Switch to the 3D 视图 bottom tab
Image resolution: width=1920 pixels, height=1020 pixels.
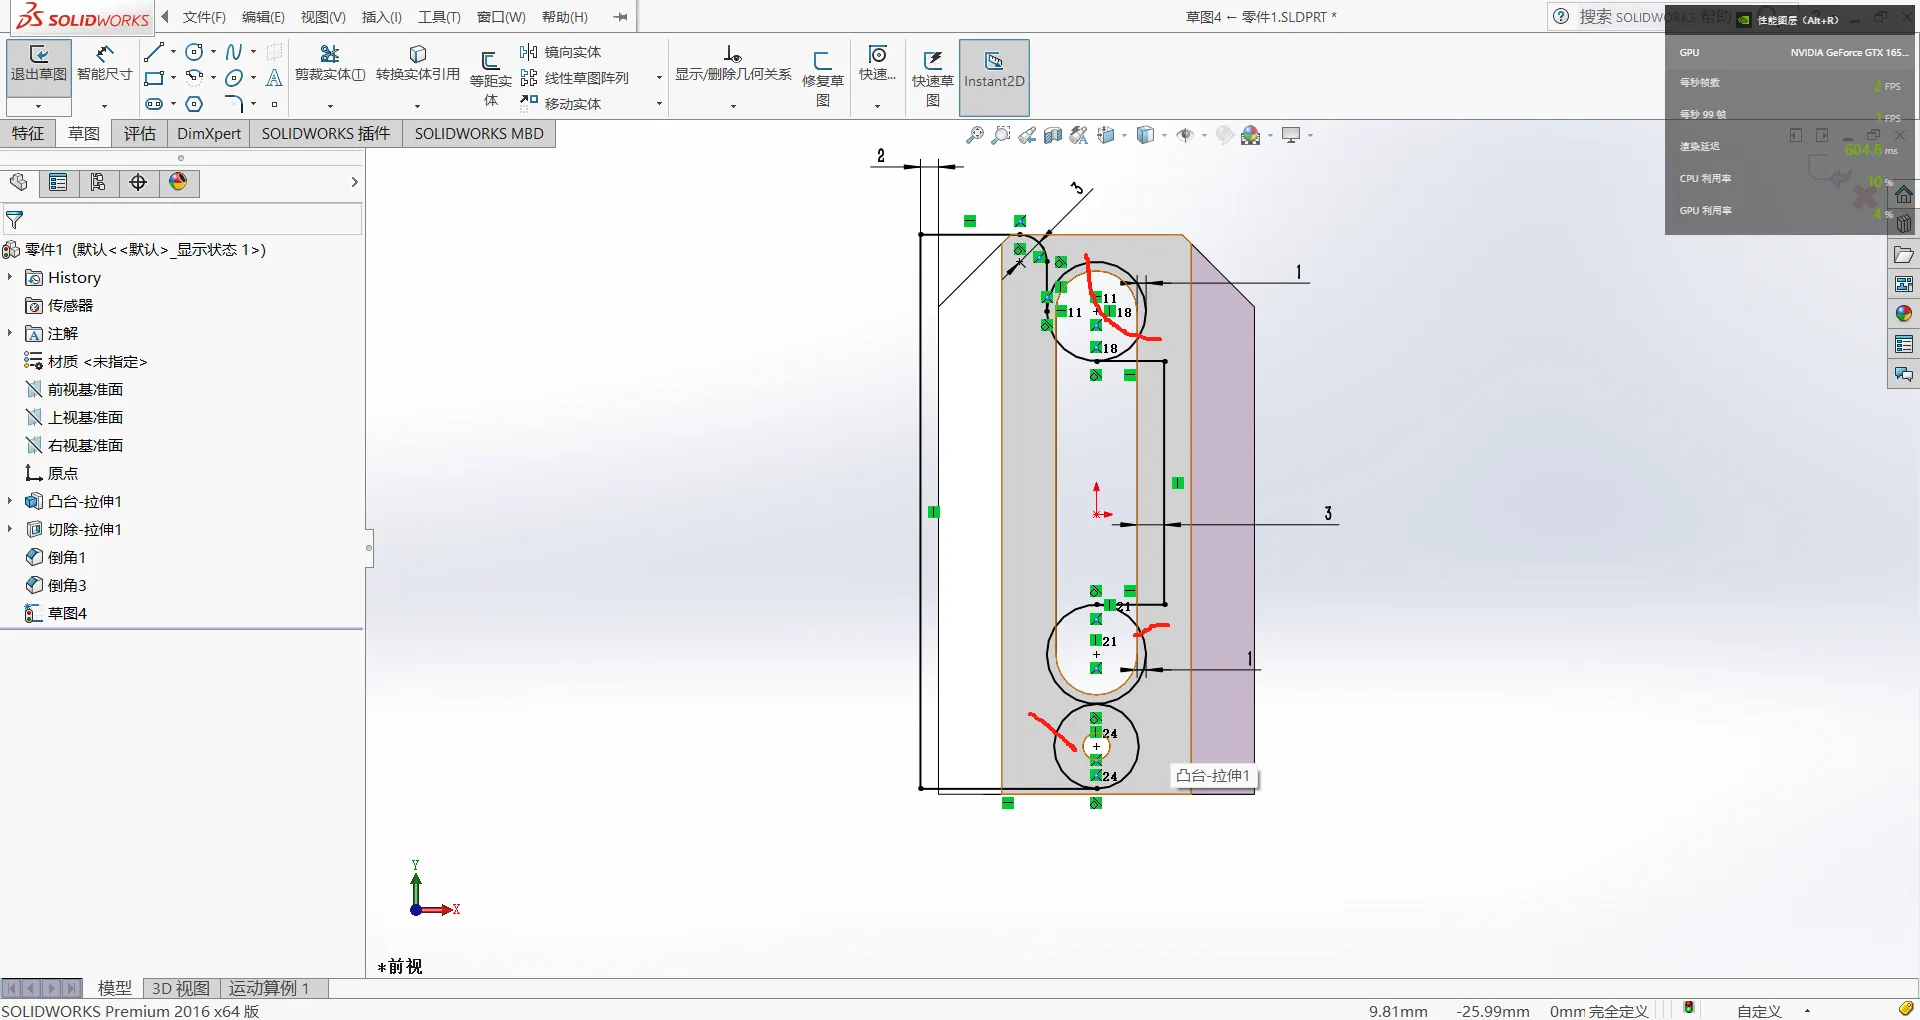tap(181, 988)
